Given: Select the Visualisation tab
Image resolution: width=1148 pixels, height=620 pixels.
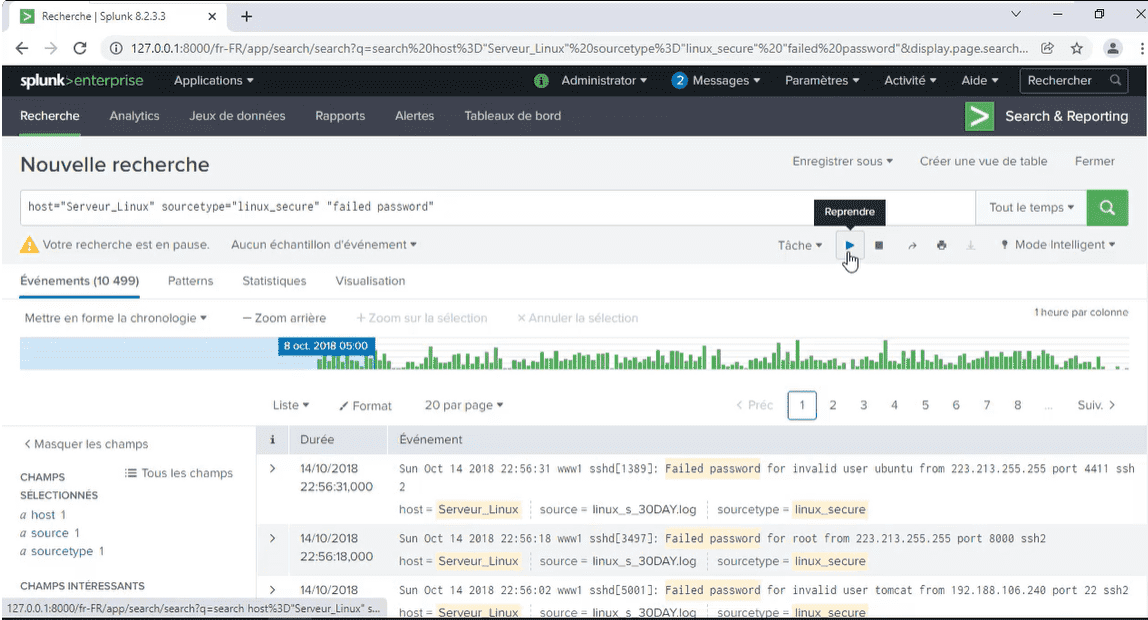Looking at the screenshot, I should coord(370,281).
